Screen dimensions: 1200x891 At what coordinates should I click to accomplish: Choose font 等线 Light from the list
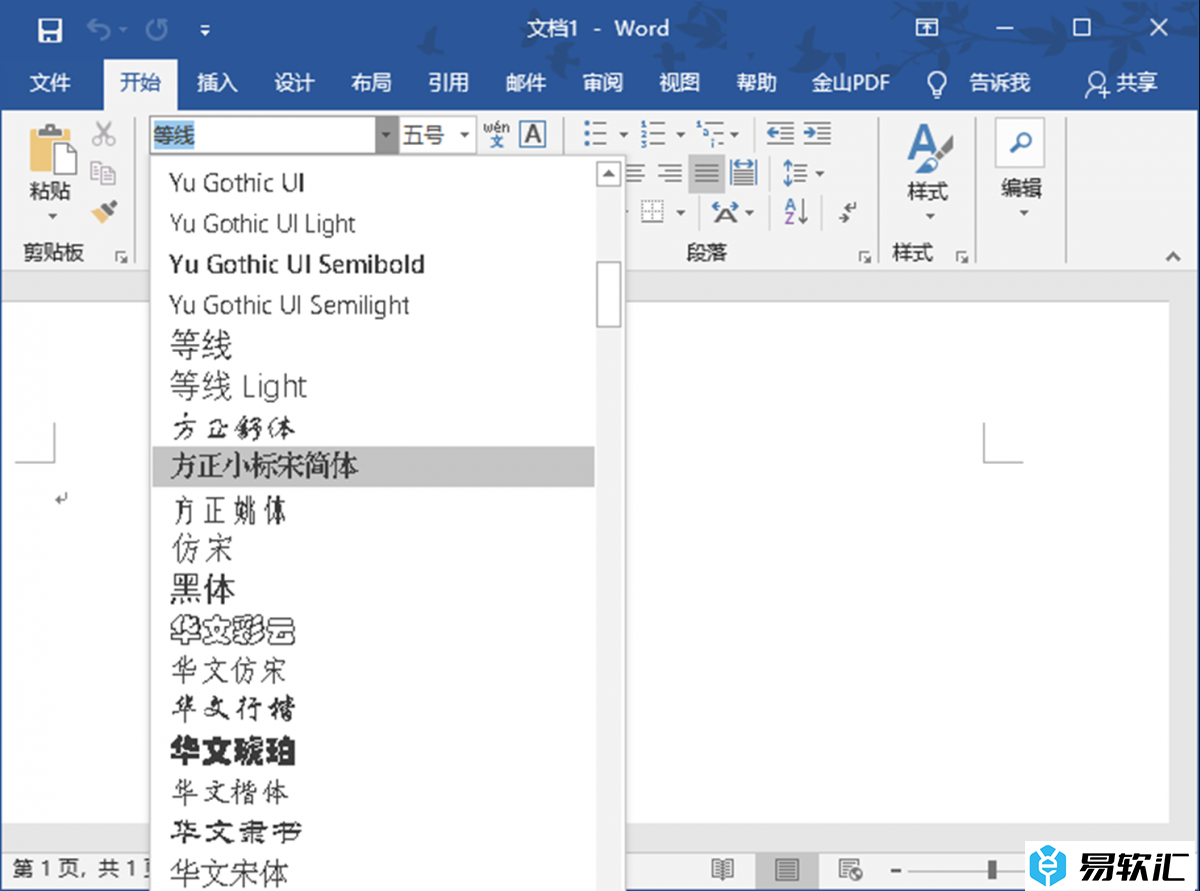[x=373, y=386]
